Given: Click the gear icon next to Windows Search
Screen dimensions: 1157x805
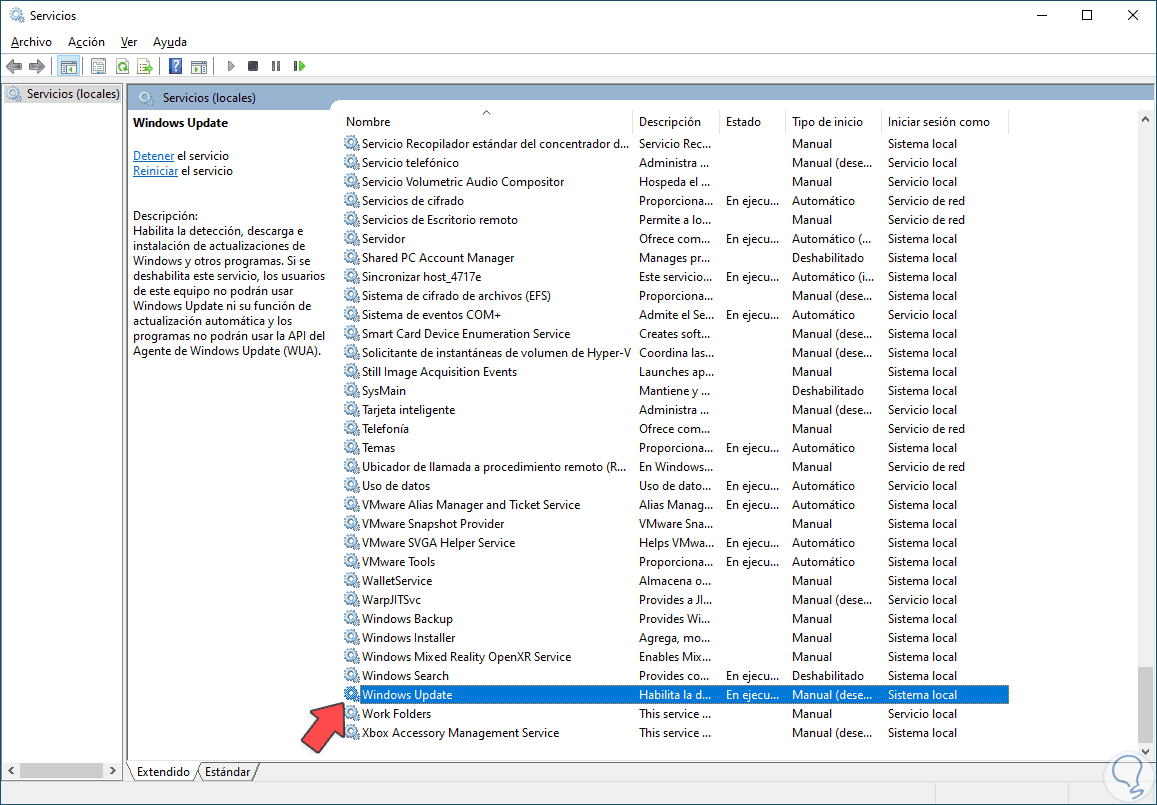Looking at the screenshot, I should click(x=352, y=675).
